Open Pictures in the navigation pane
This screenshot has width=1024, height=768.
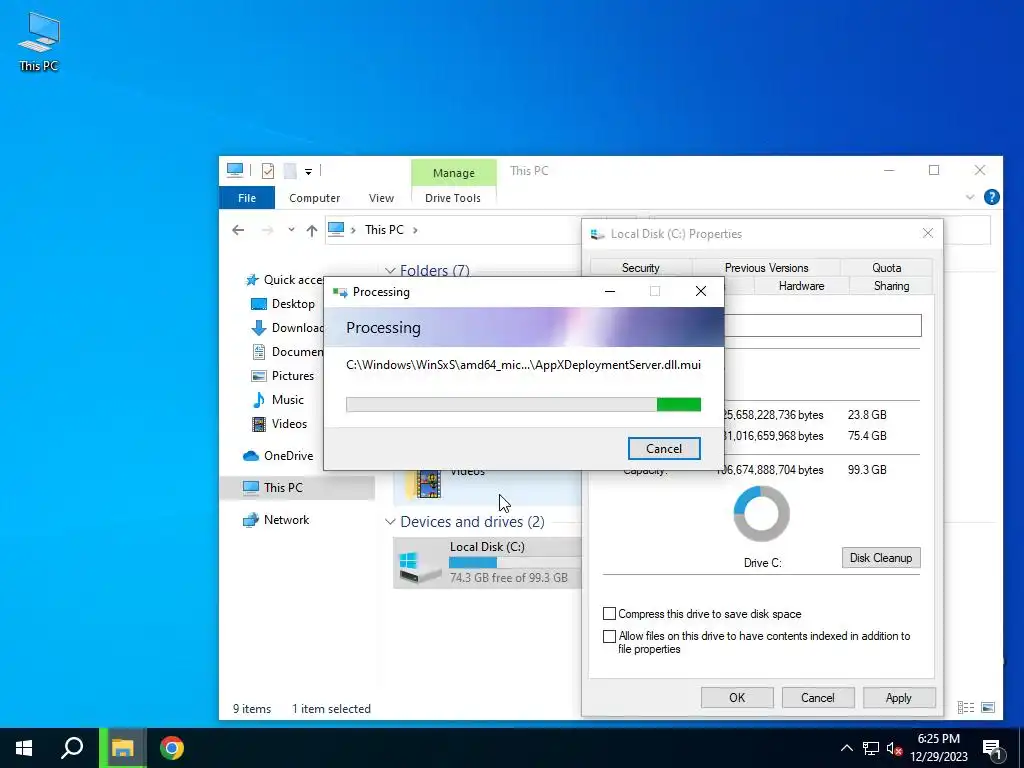(283, 376)
